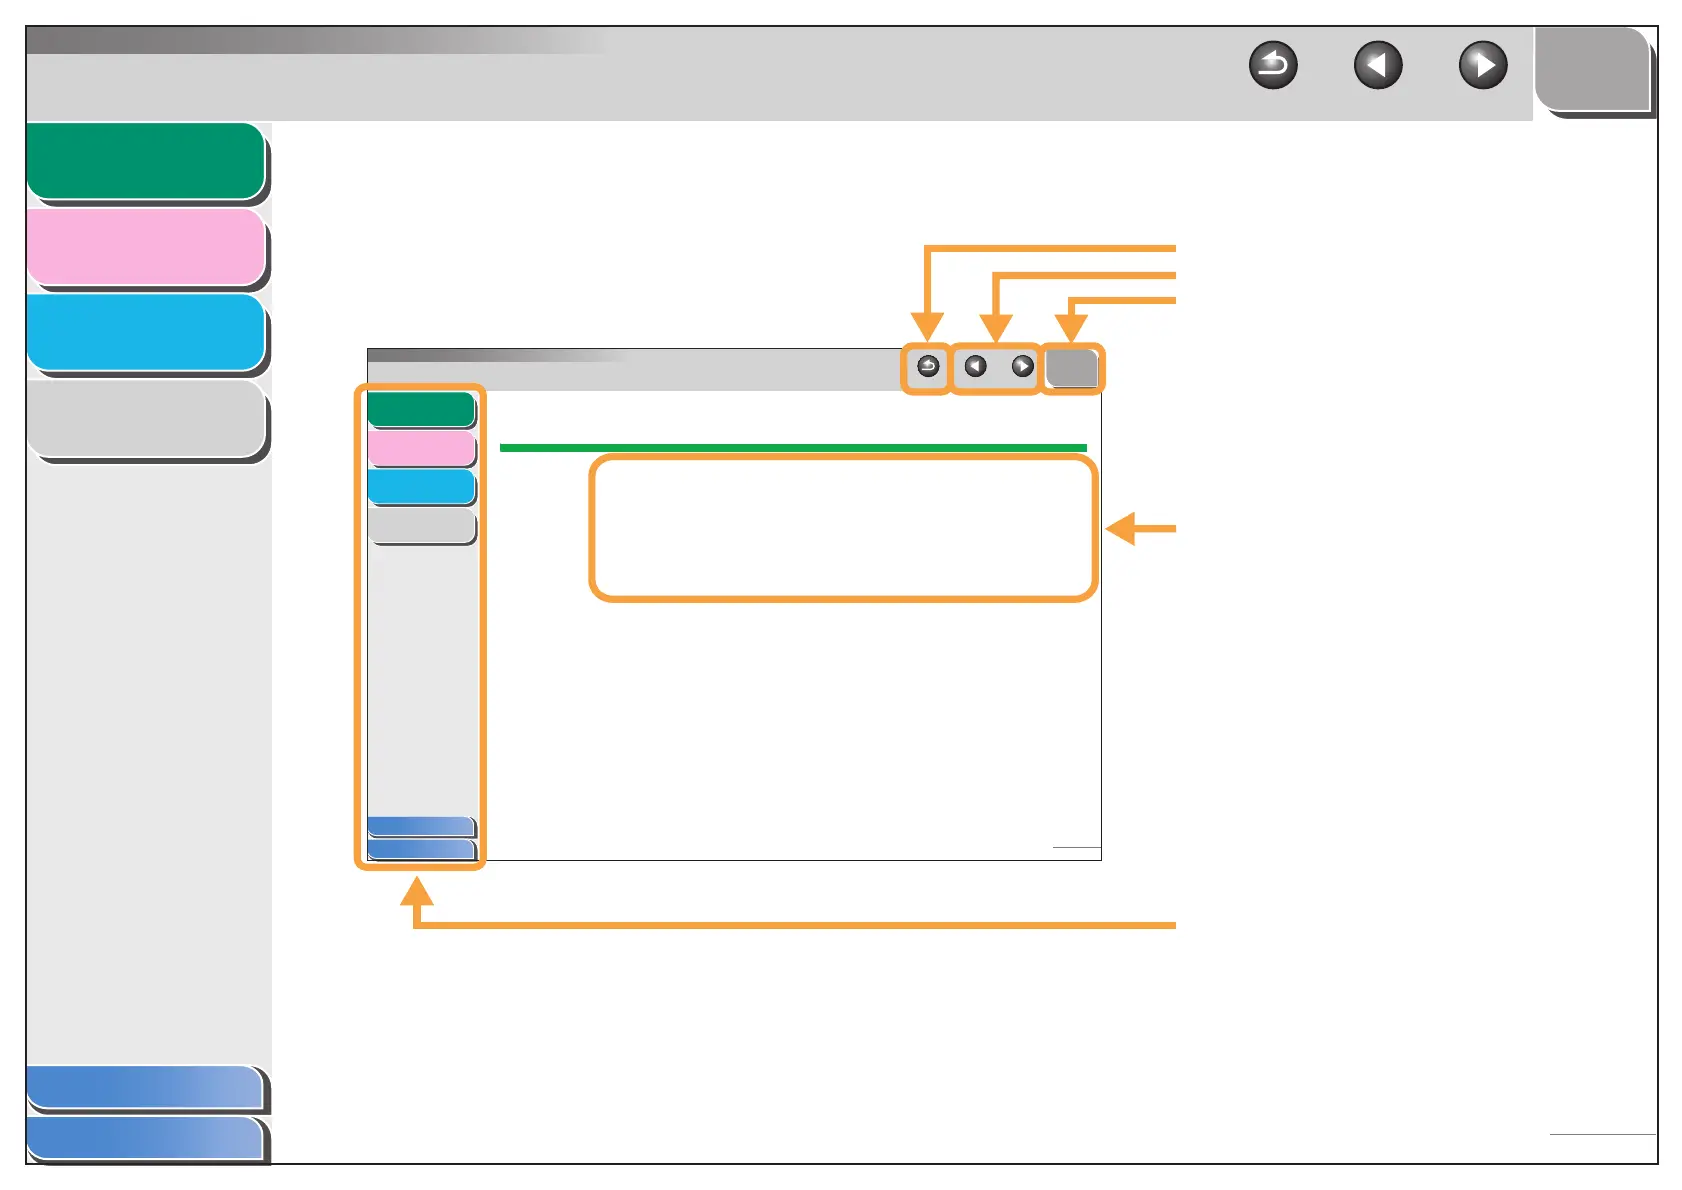Click the lower blue gradient button at the sidebar bottom
Viewport: 1682px width, 1190px height.
pyautogui.click(x=146, y=1139)
